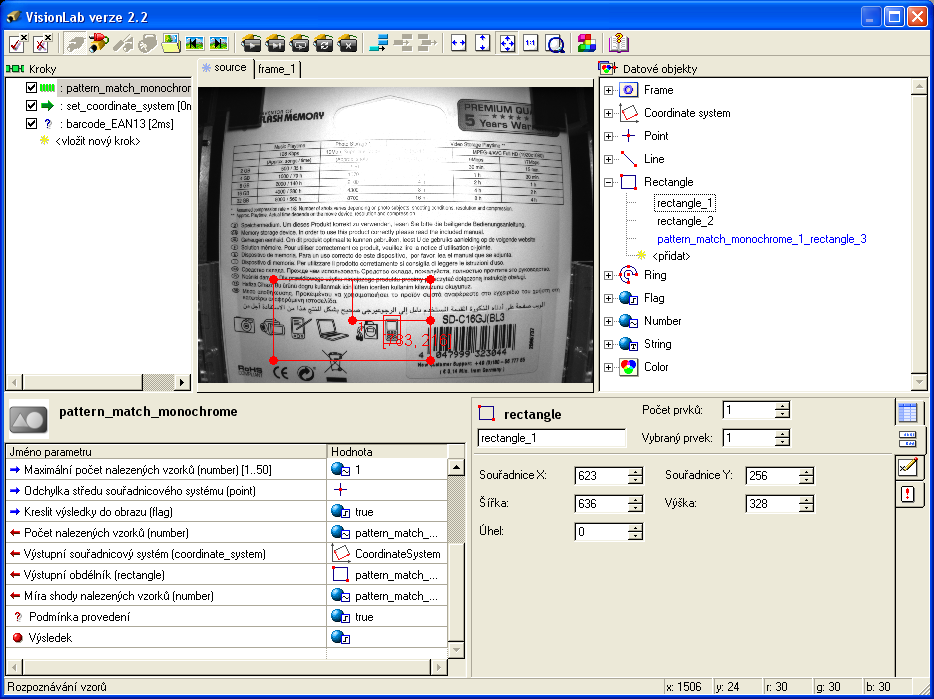Click the rectangle icon beside rectangle heading
The width and height of the screenshot is (934, 699).
coord(487,414)
